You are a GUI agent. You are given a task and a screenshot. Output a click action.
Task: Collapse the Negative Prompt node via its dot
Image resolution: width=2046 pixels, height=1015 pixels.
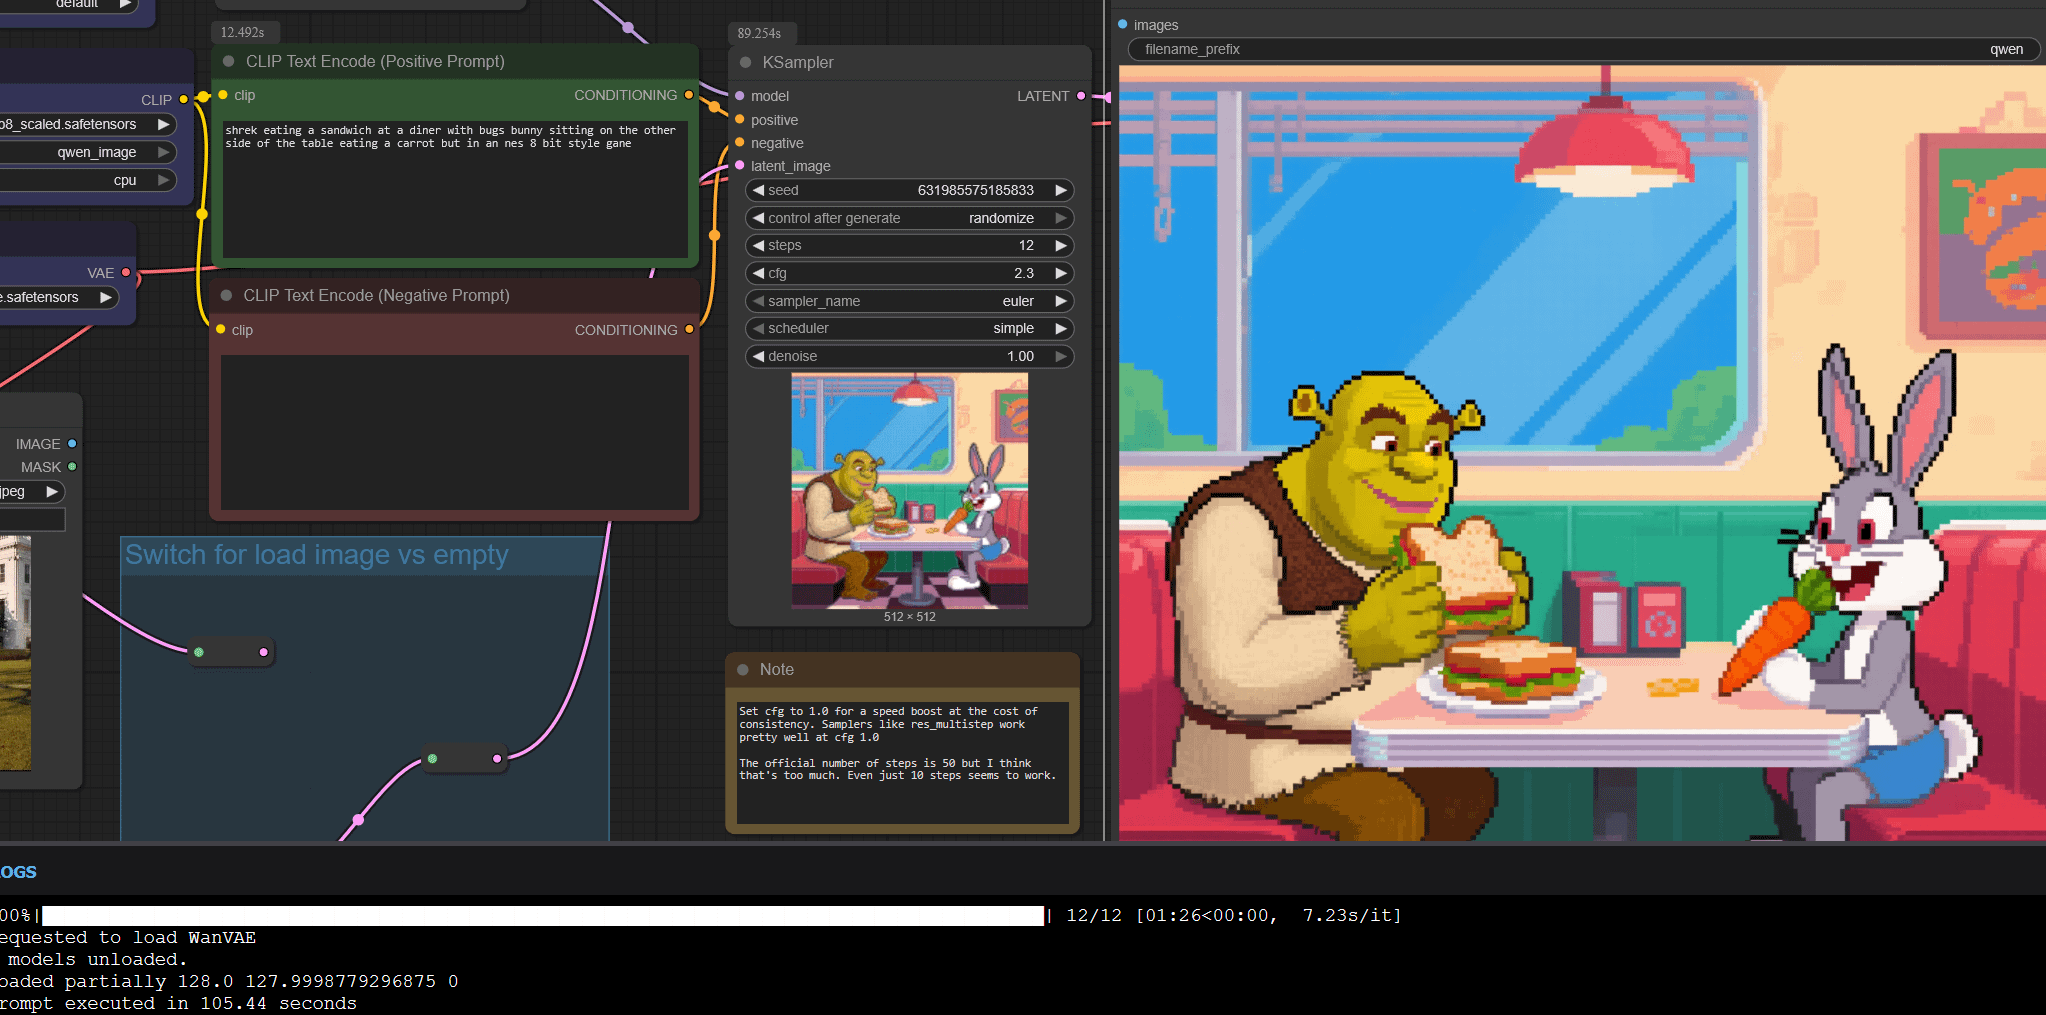point(226,295)
